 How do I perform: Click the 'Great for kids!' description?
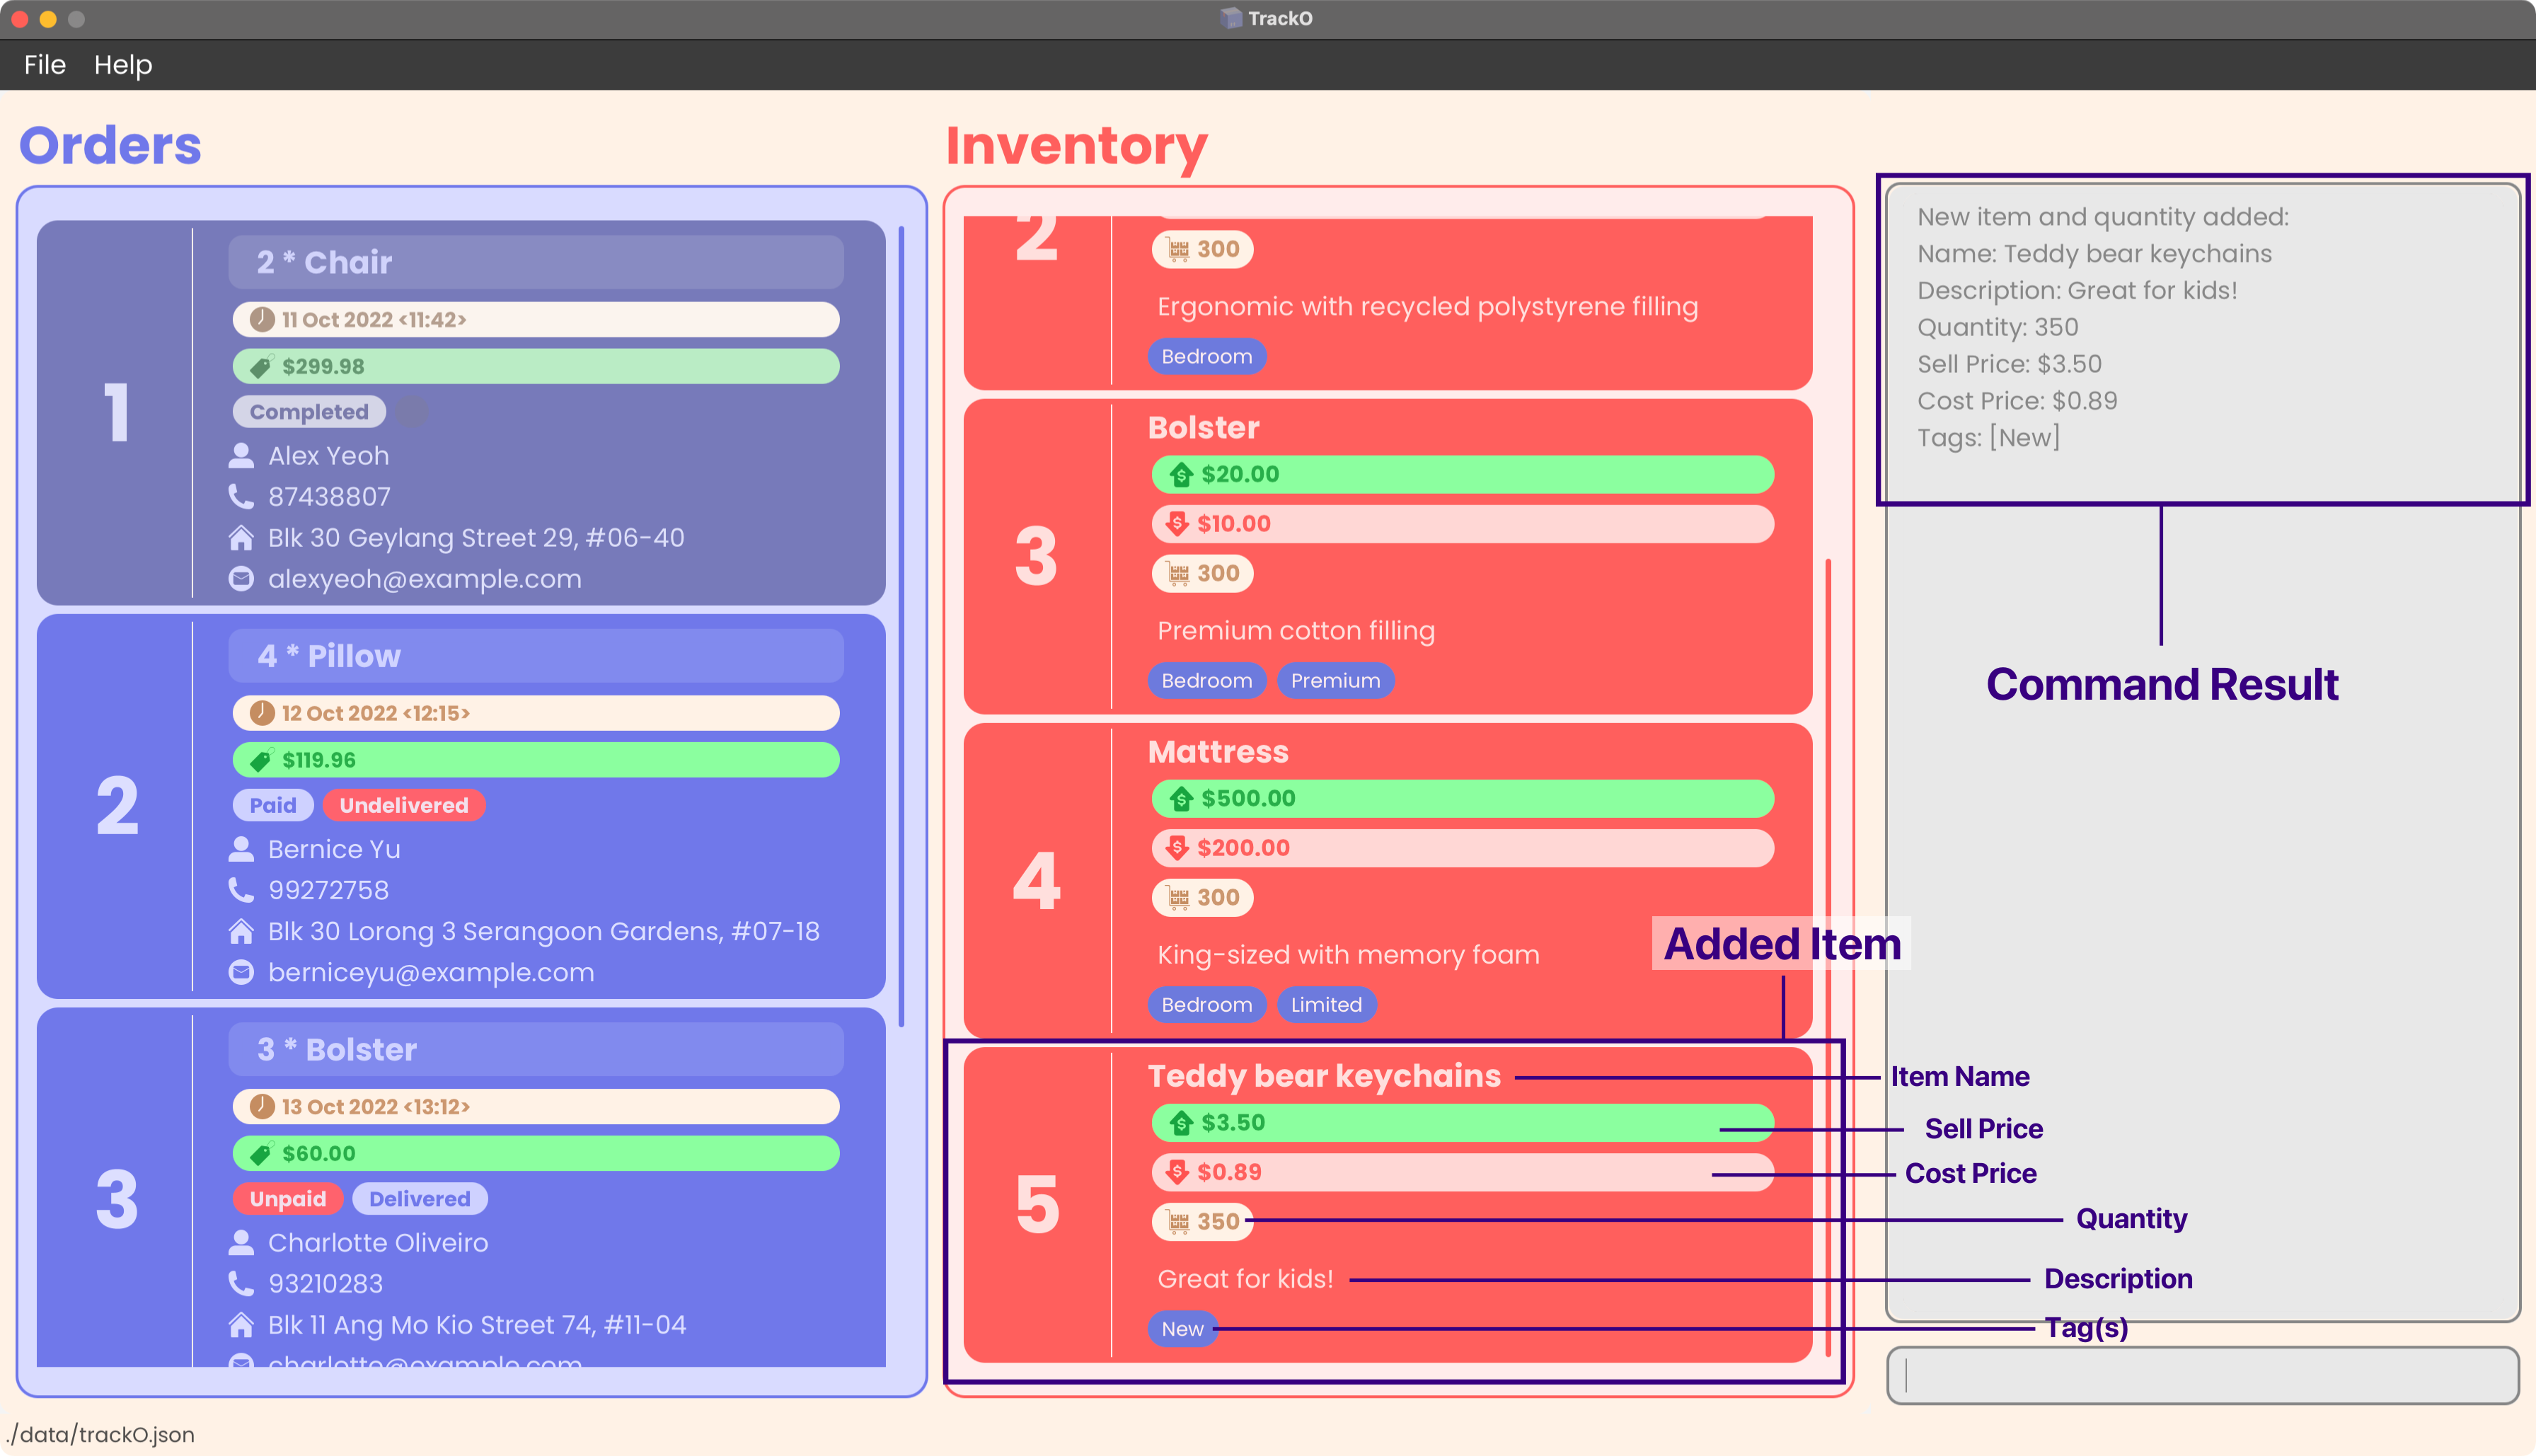pos(1245,1279)
